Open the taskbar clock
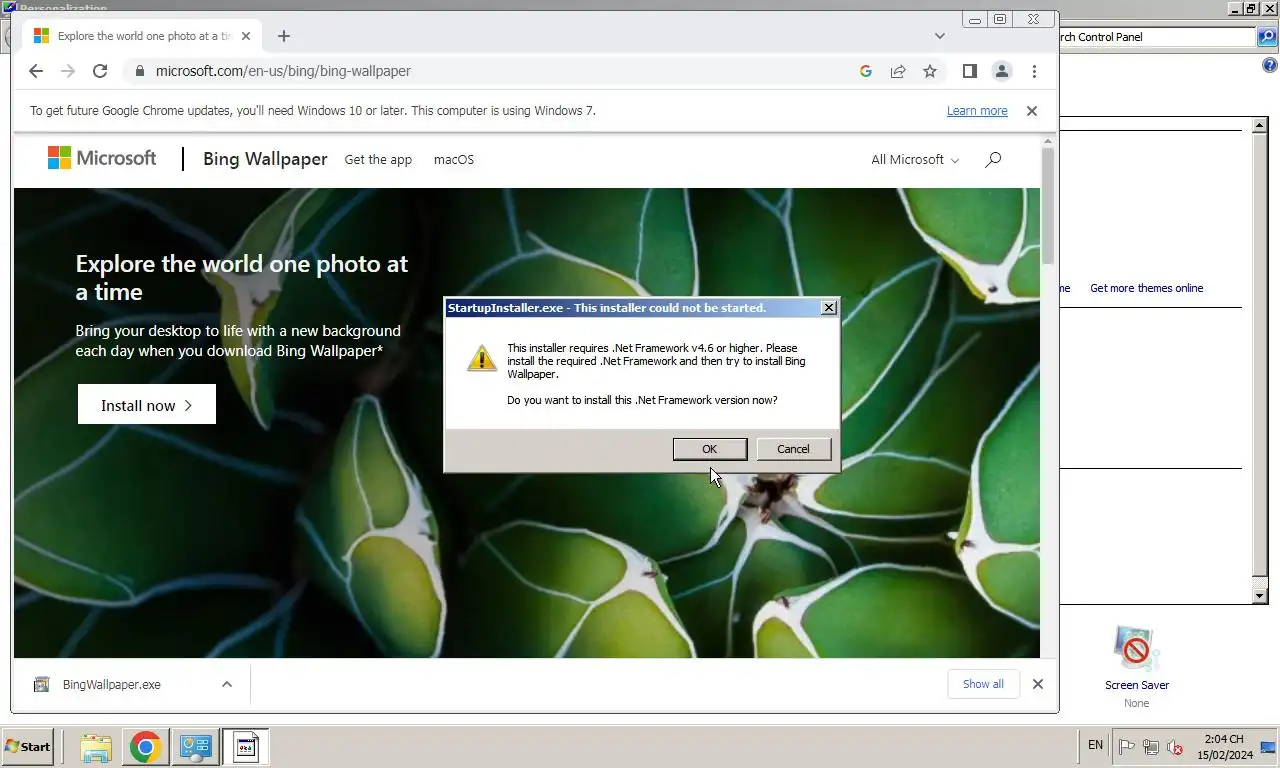The image size is (1280, 768). pyautogui.click(x=1224, y=746)
